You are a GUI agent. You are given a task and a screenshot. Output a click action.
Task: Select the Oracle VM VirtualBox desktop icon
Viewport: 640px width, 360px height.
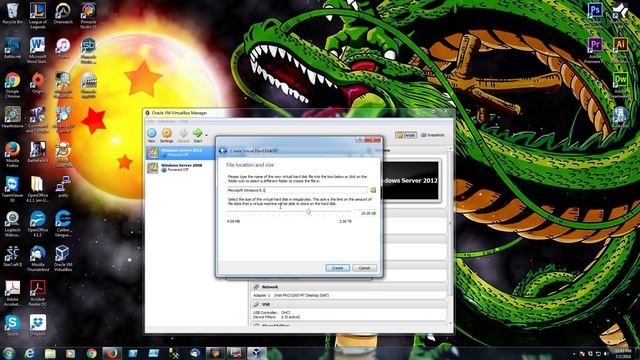[63, 258]
